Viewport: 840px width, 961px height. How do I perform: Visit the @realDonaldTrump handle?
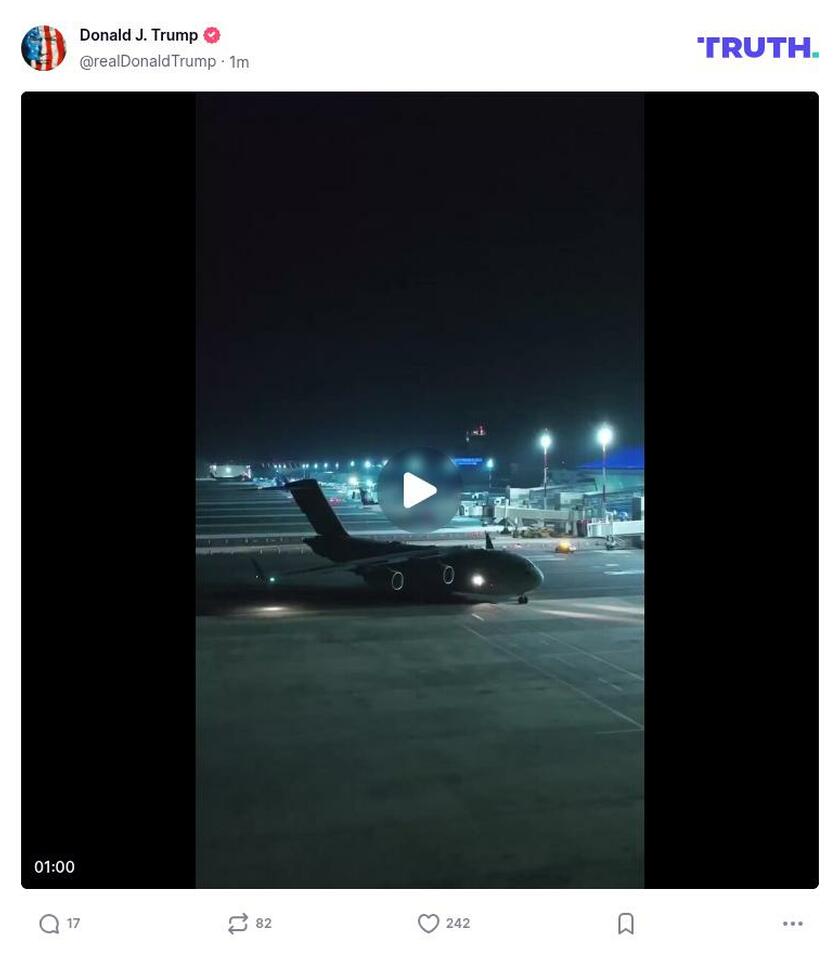[148, 62]
